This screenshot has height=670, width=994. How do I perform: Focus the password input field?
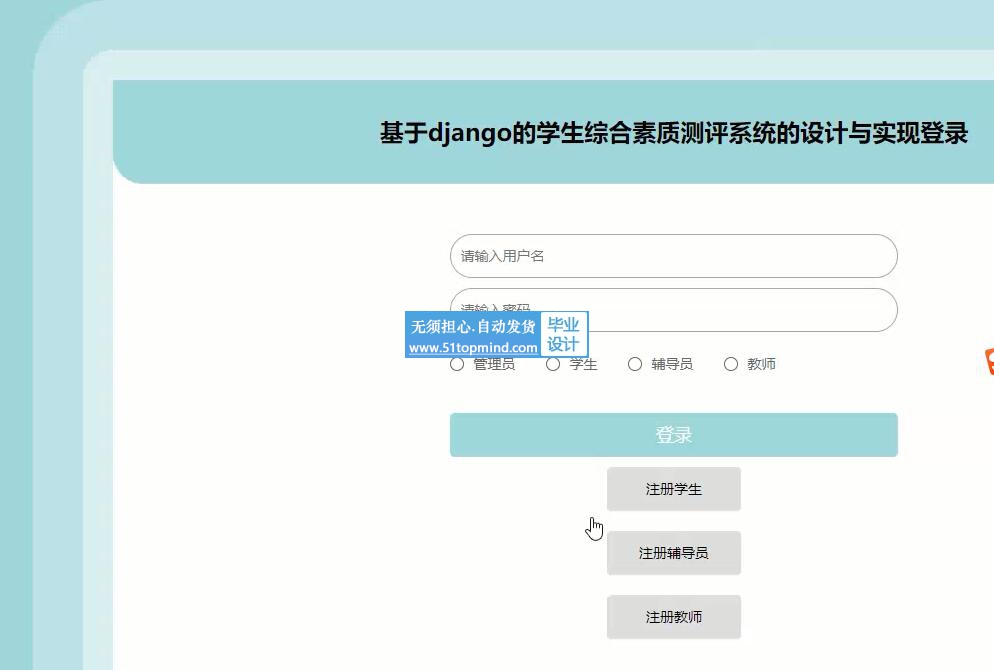pos(673,310)
